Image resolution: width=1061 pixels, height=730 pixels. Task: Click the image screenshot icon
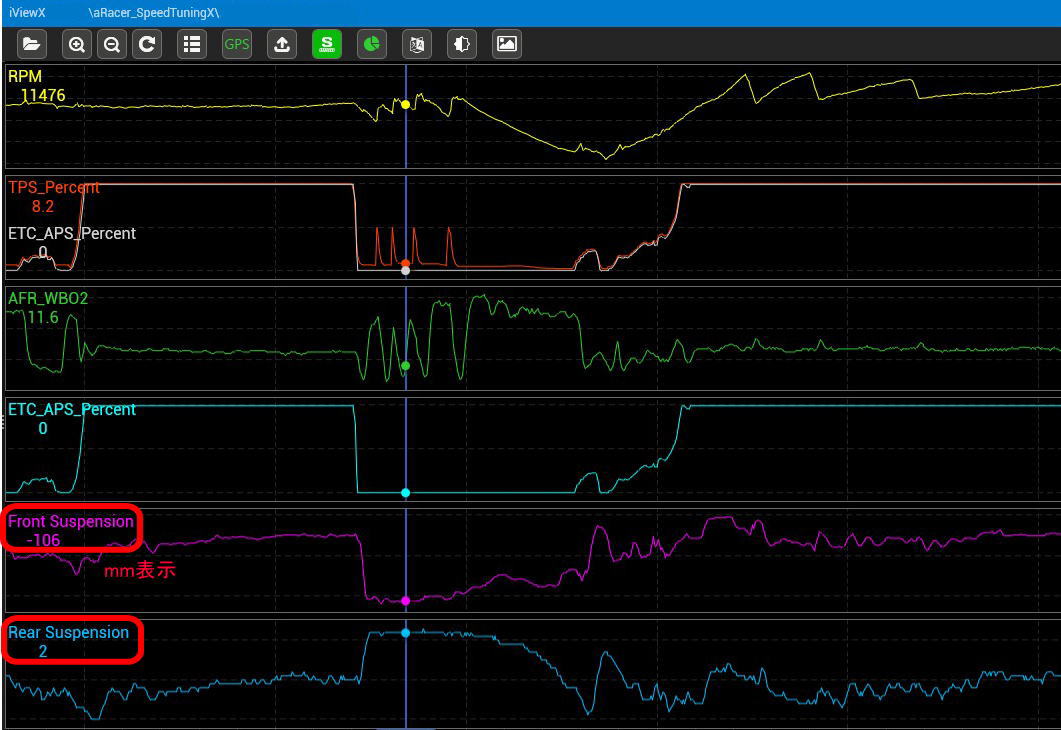[507, 45]
